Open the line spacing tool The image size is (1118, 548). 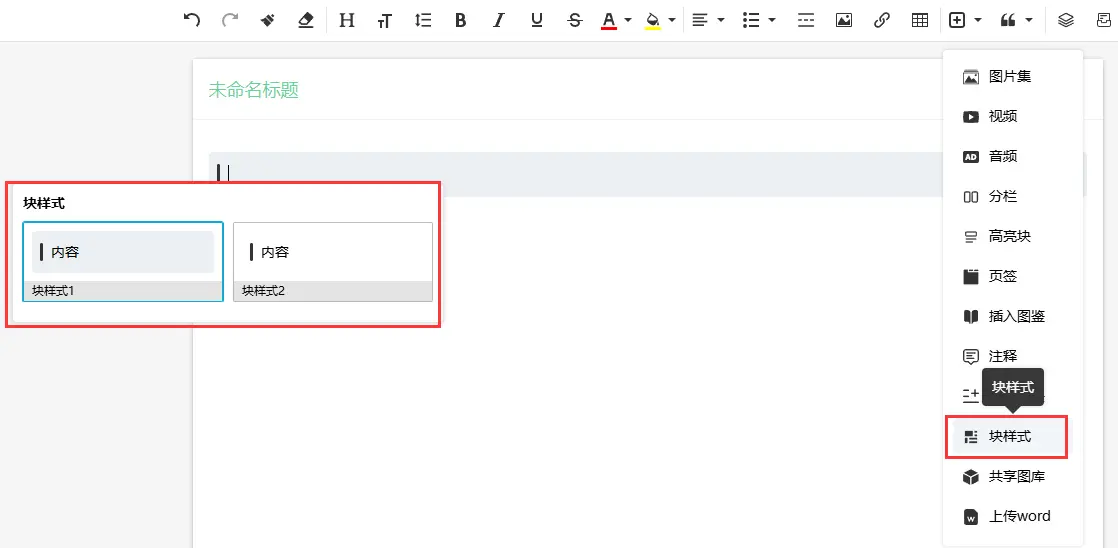[423, 20]
